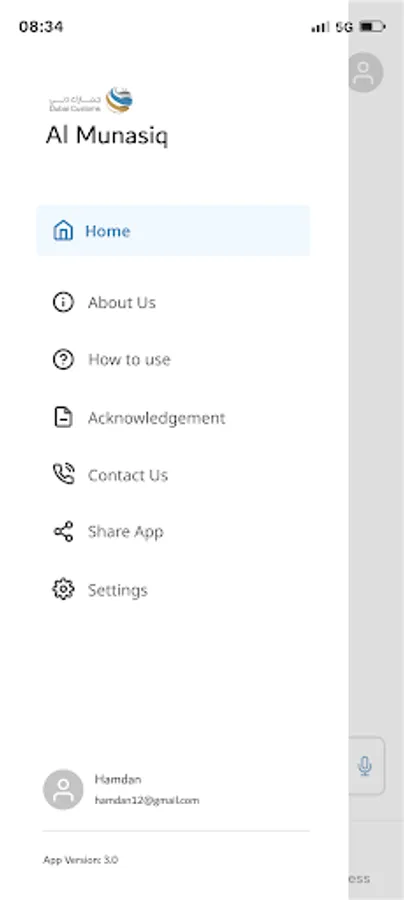Tap the microphone button behind the drawer

tap(365, 766)
